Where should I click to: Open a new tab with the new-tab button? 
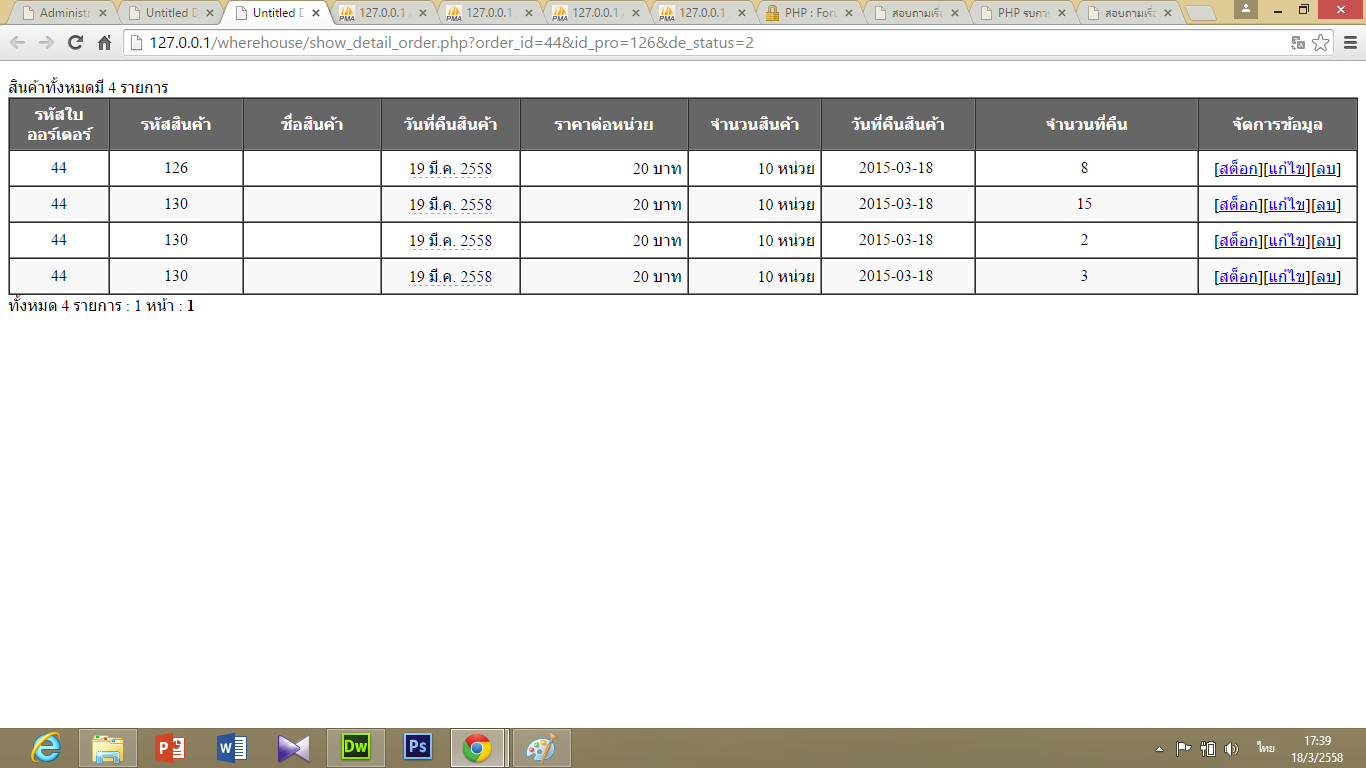(x=1200, y=13)
